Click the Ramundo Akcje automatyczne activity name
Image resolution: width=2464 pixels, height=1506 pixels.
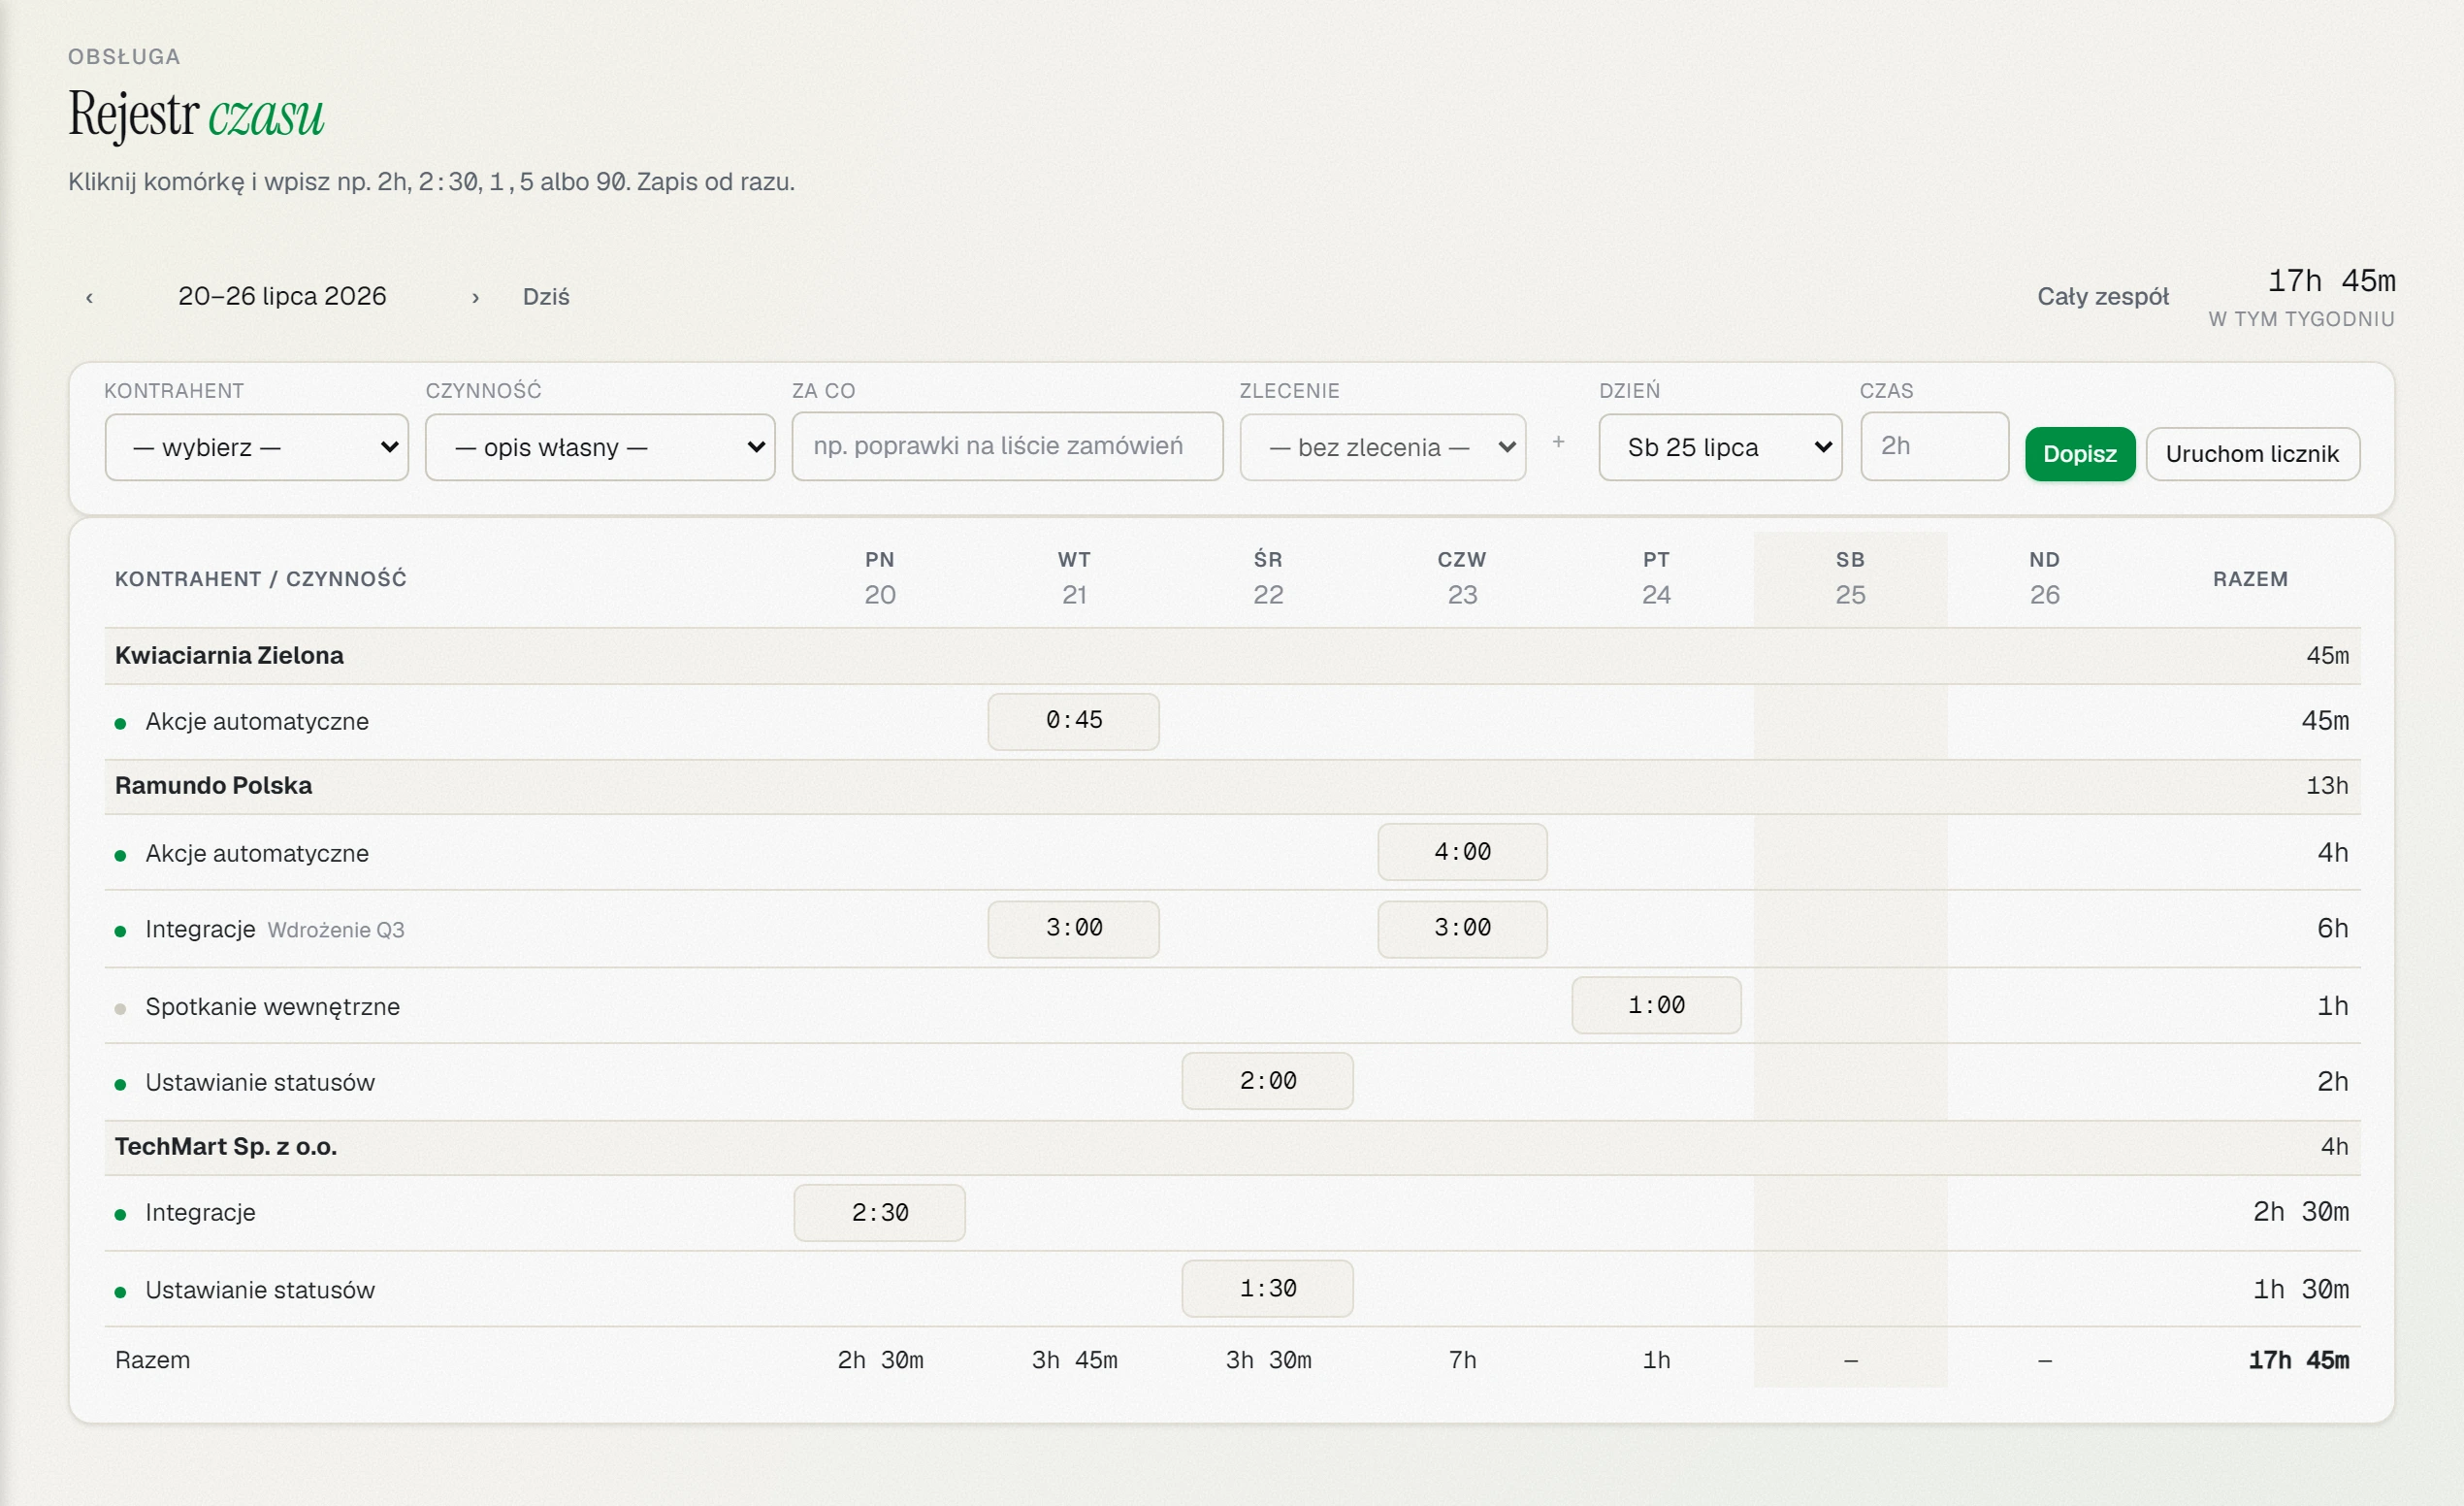tap(257, 854)
